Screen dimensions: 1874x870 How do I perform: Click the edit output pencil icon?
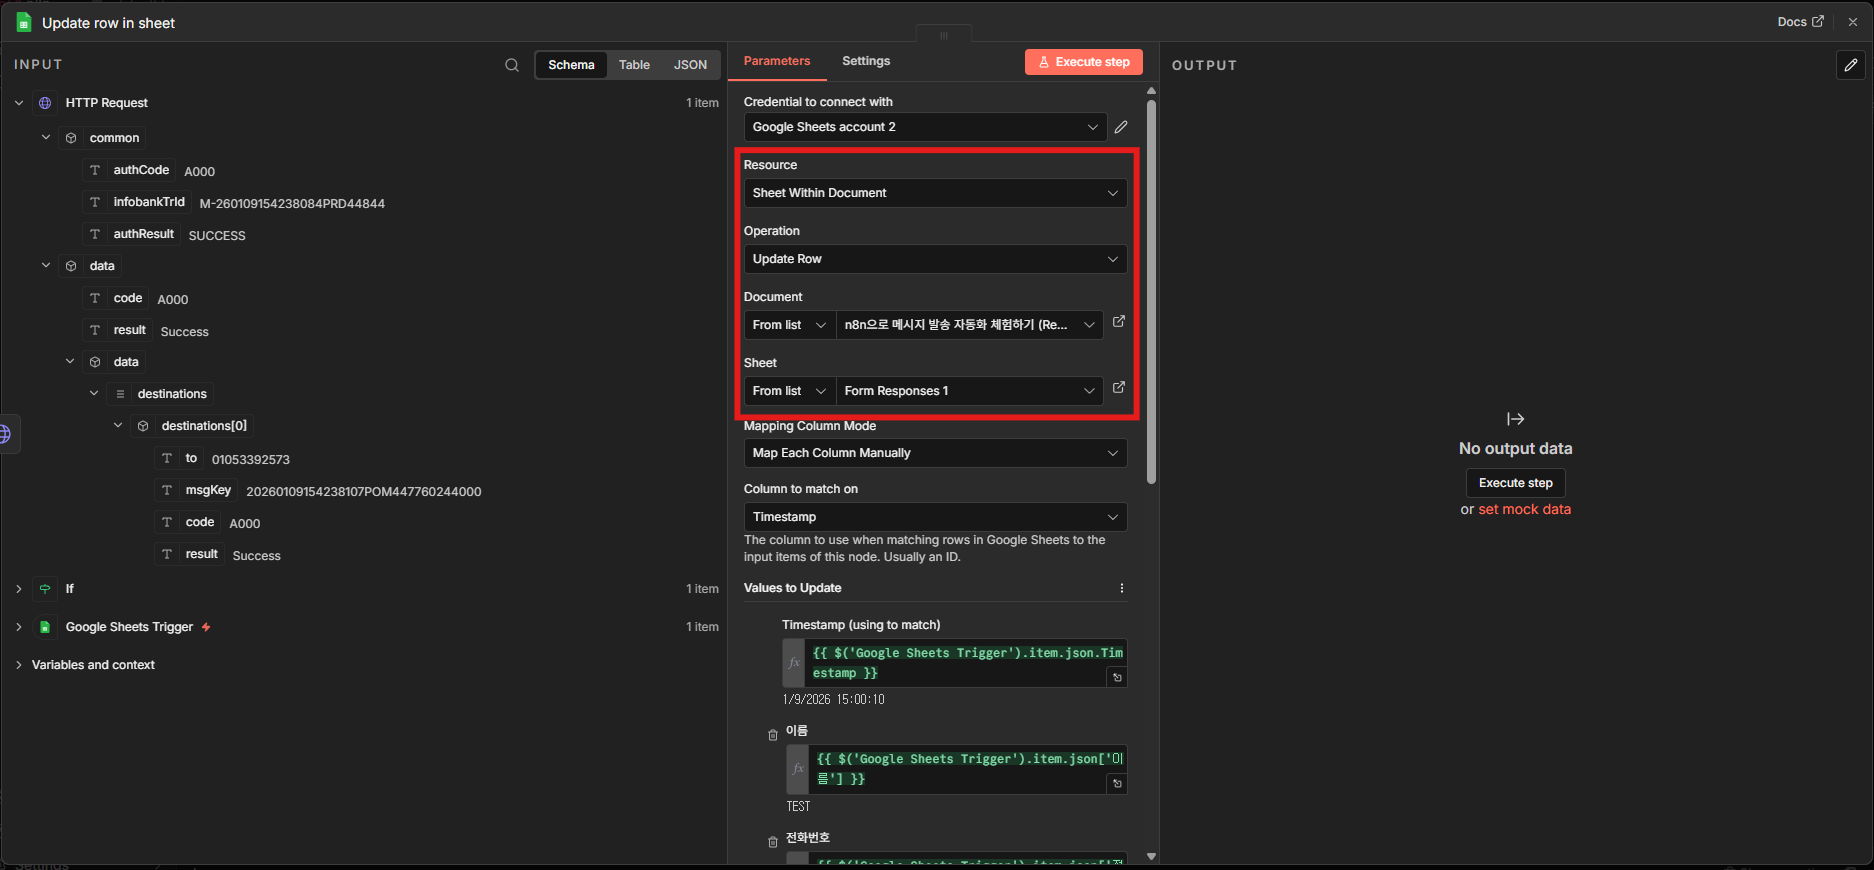(x=1850, y=65)
